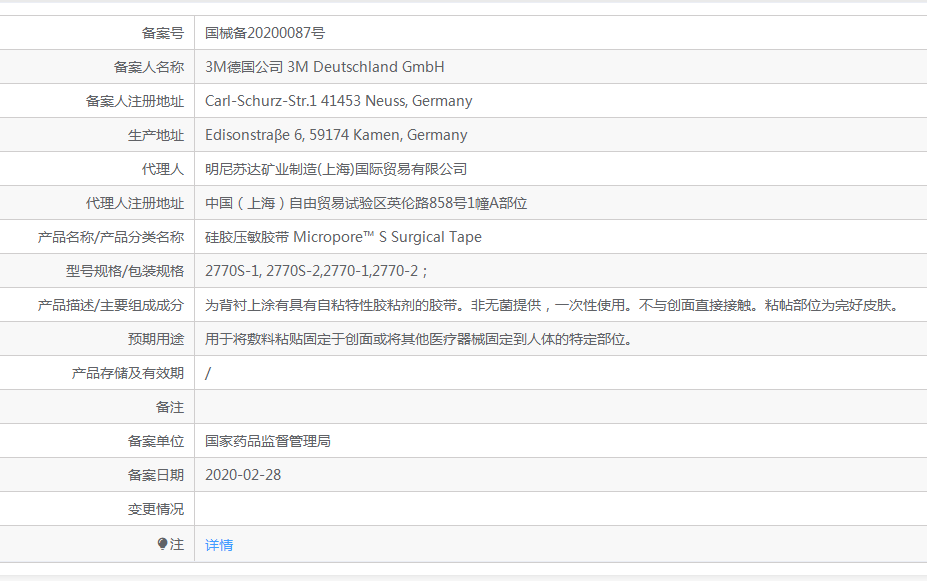The width and height of the screenshot is (927, 581).
Task: Click the 备案人注册地址 label
Action: click(x=135, y=101)
